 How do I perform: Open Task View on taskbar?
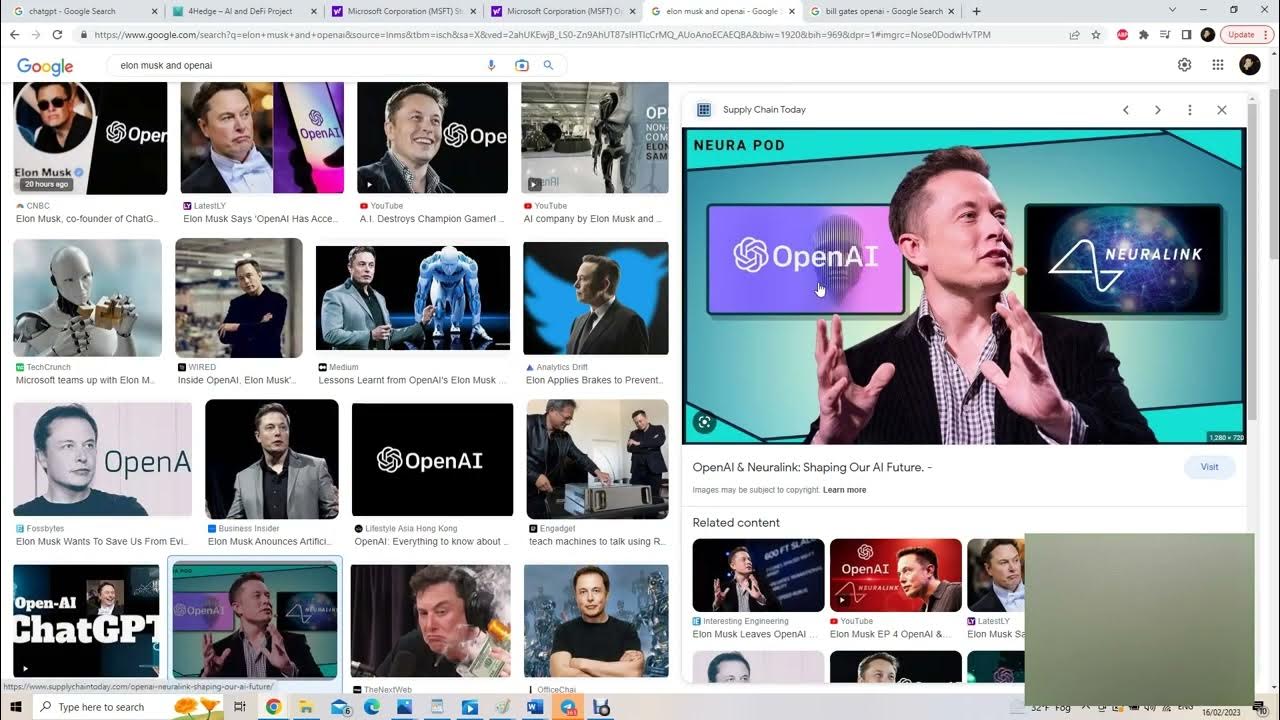(239, 707)
